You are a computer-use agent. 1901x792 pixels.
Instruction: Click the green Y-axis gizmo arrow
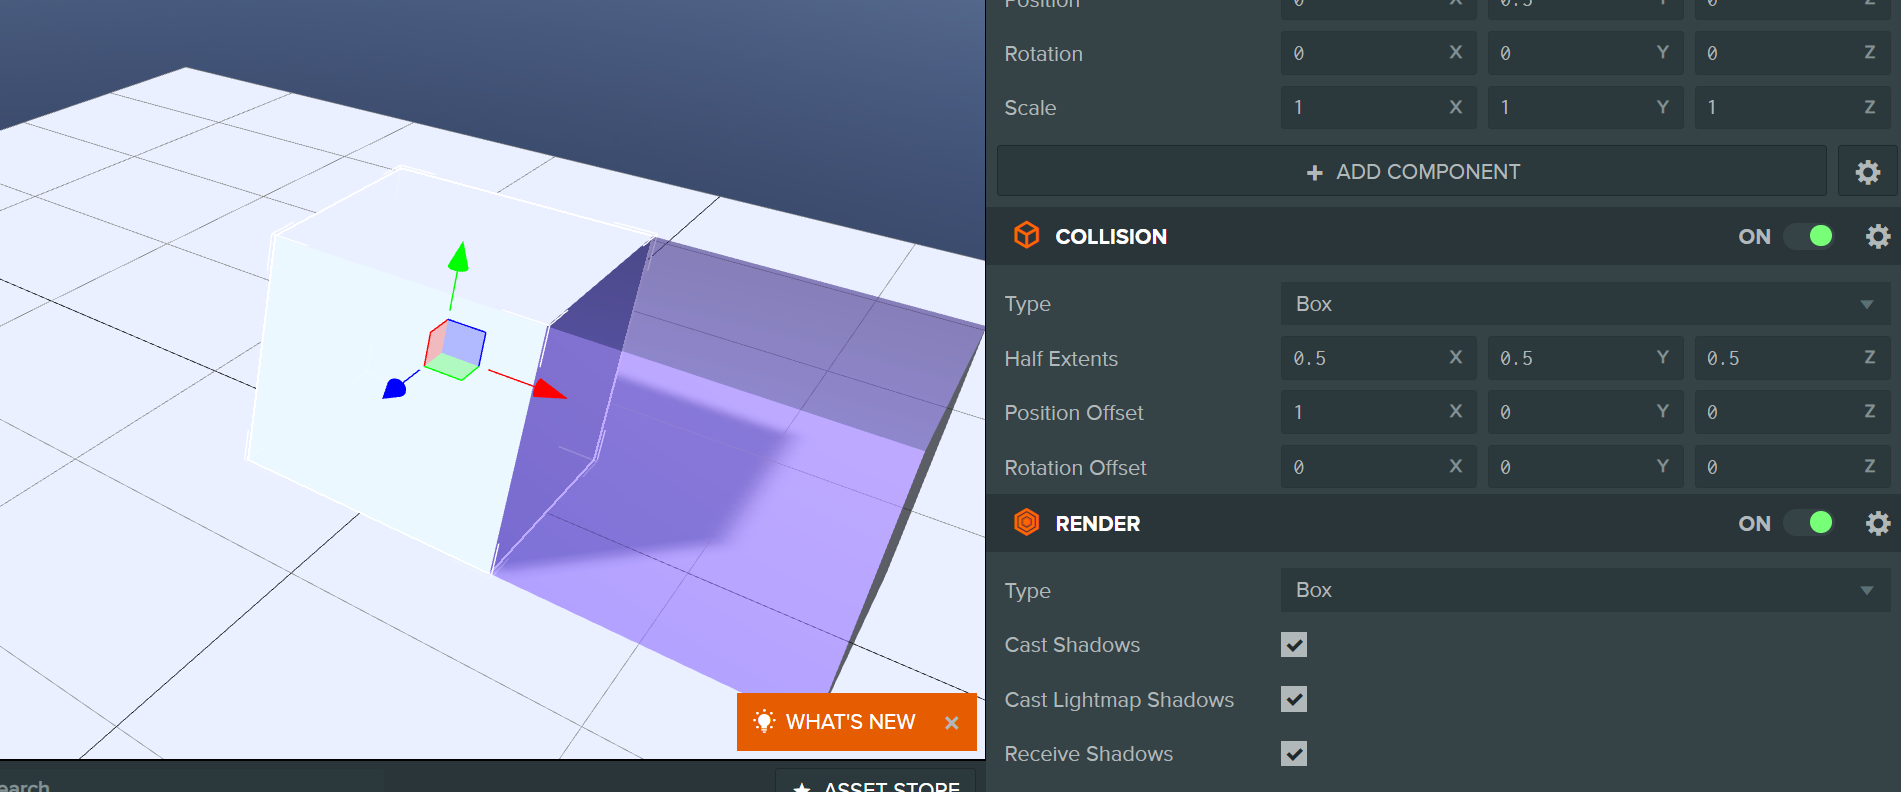point(458,258)
